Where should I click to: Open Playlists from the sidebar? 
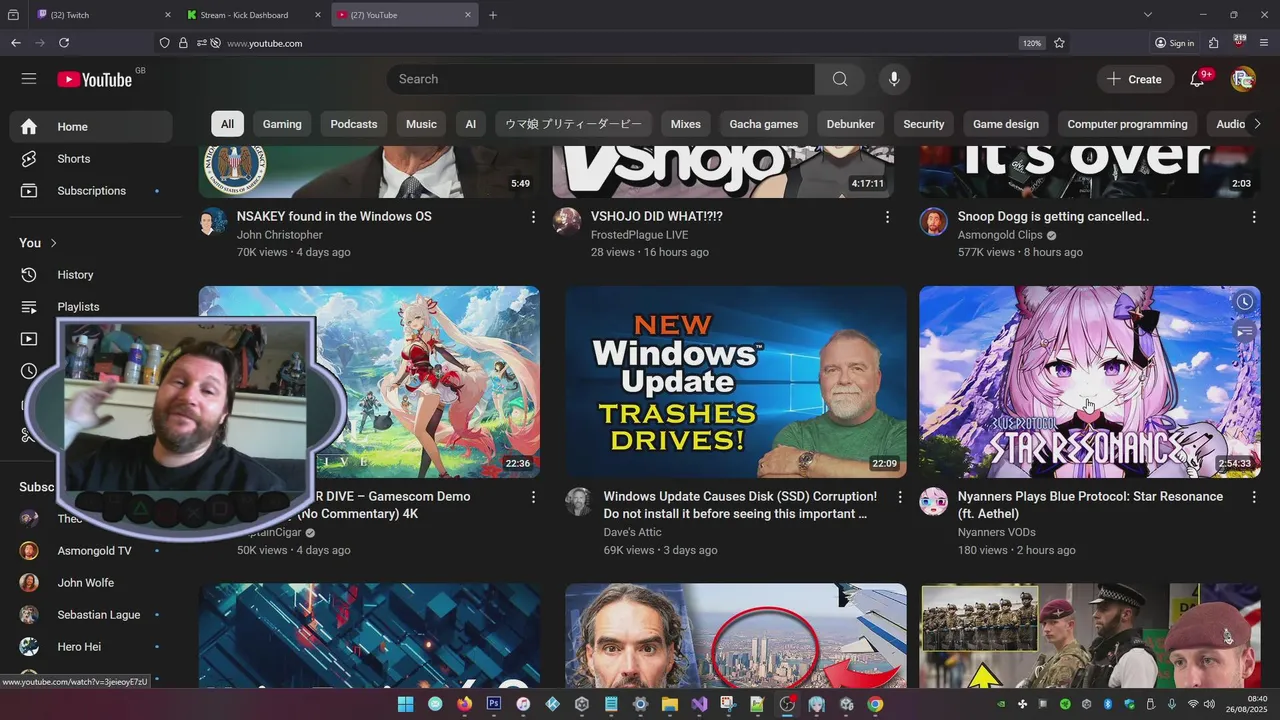coord(91,307)
